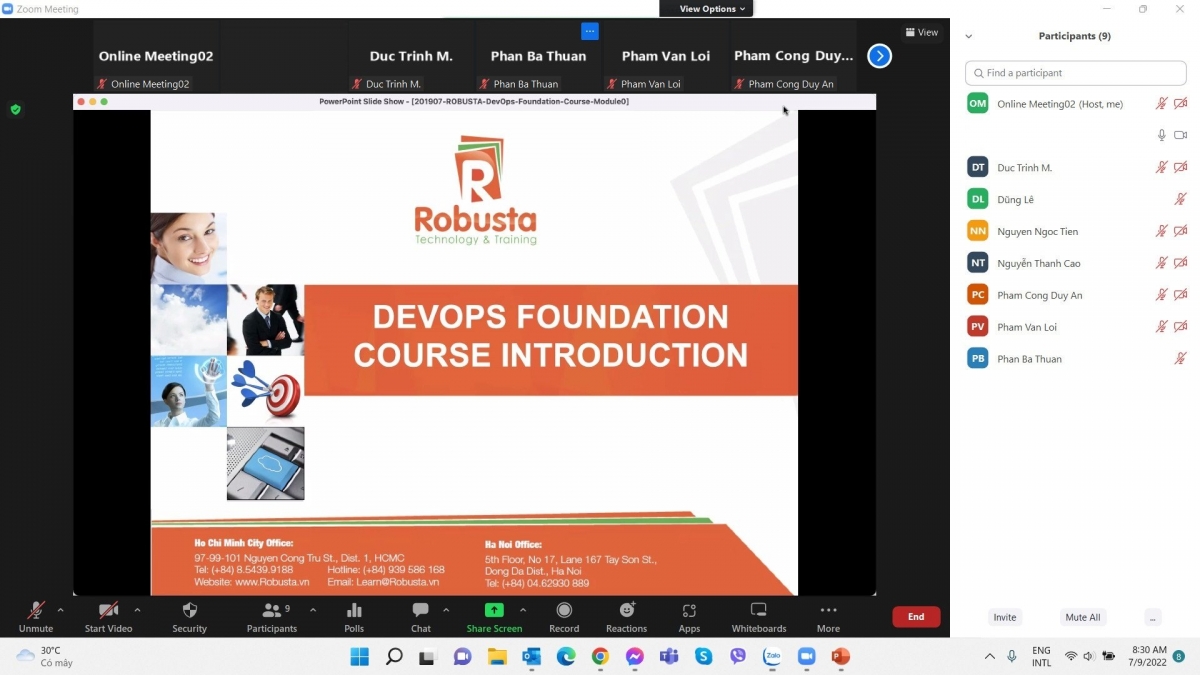Click the unmuted microphone icon below the host row
1200x675 pixels.
(x=1162, y=135)
